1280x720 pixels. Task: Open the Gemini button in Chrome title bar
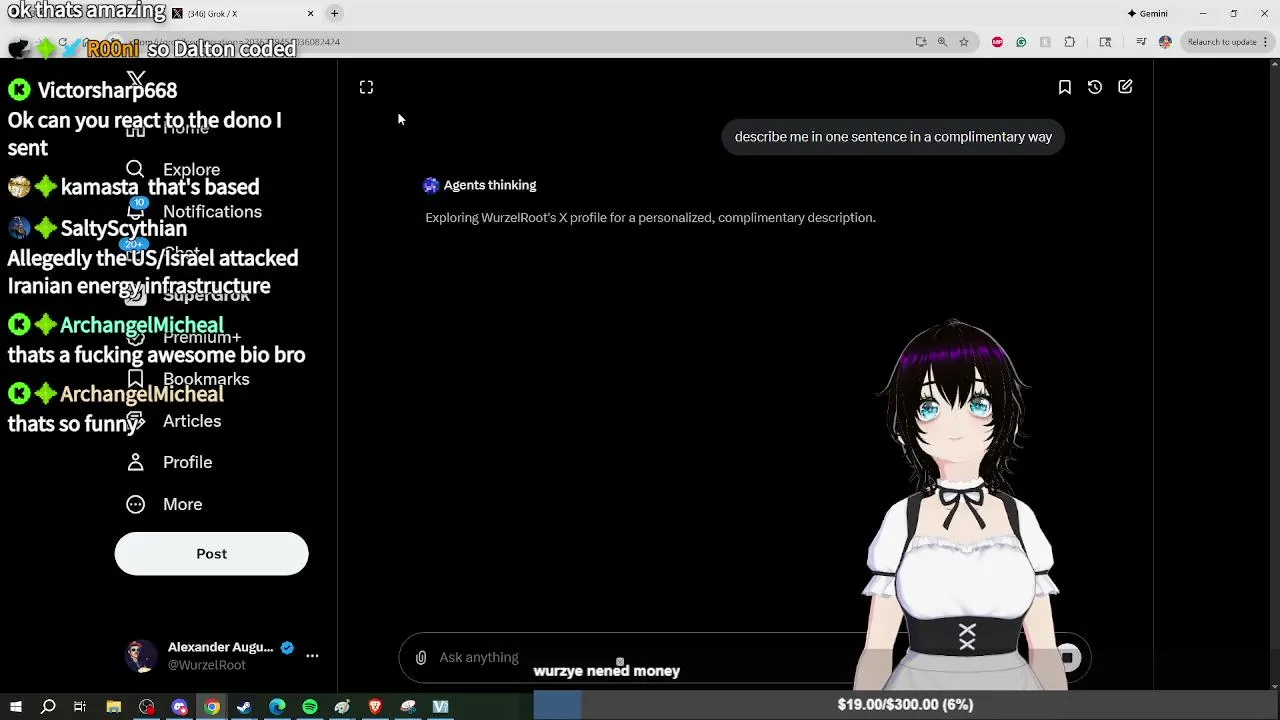[x=1148, y=14]
